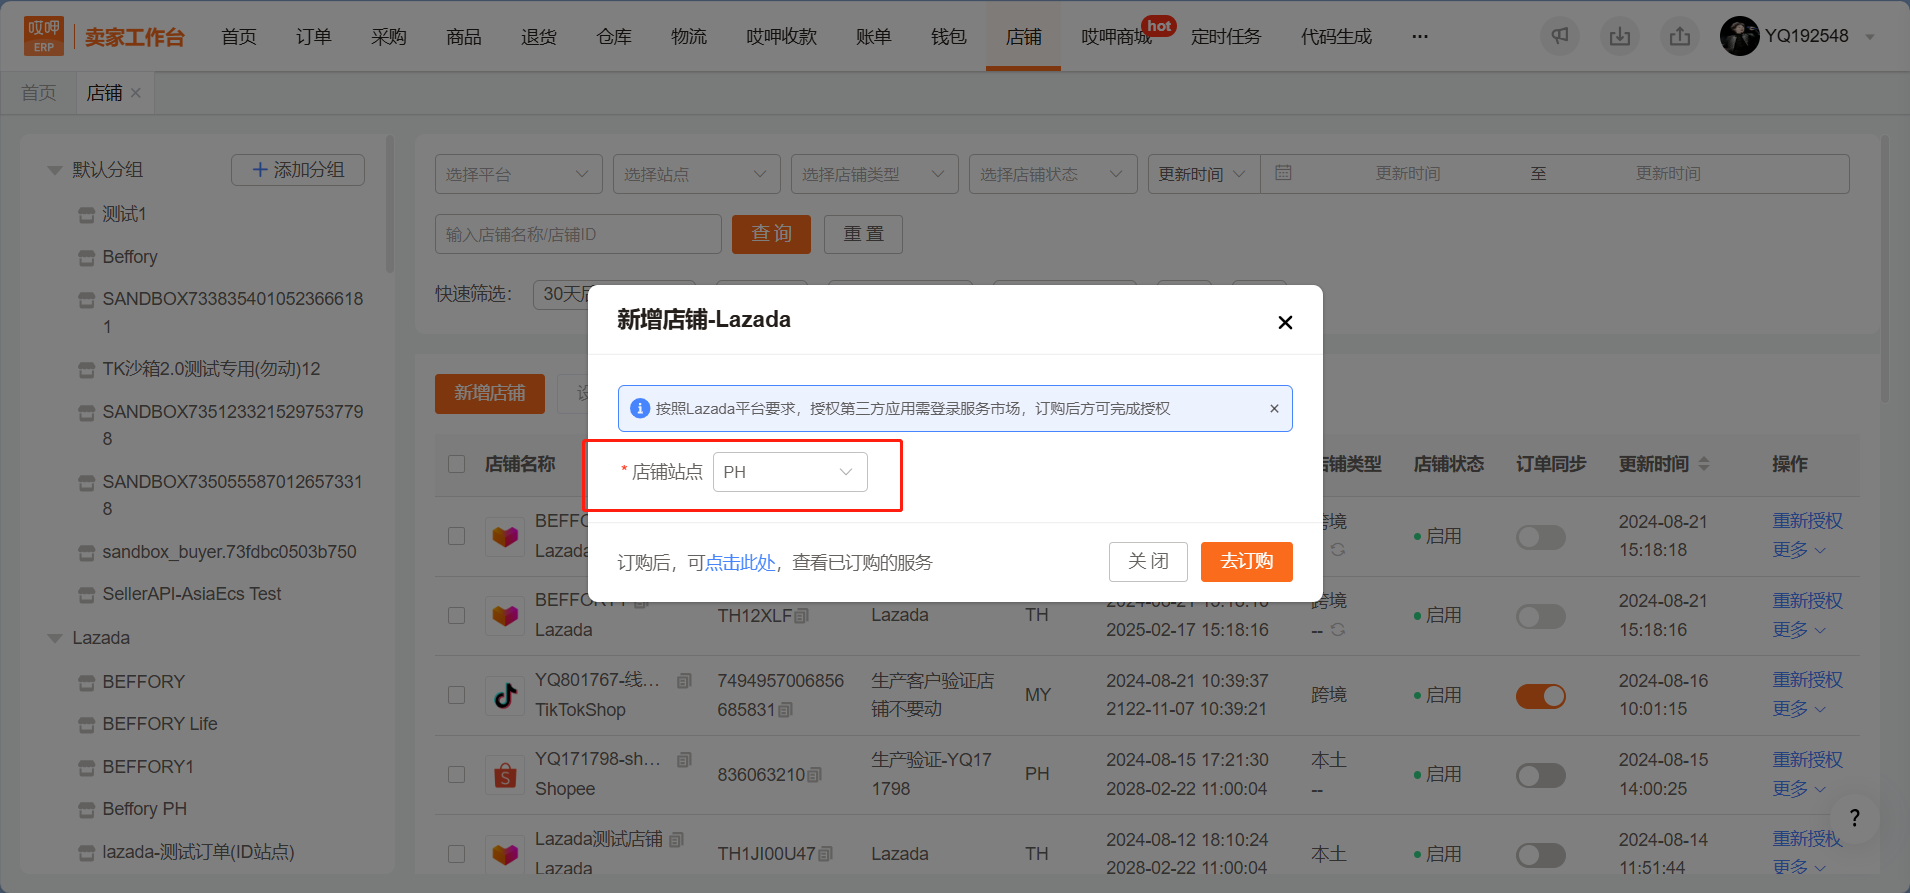
Task: Toggle order sync for Shopee row
Action: coord(1541,775)
